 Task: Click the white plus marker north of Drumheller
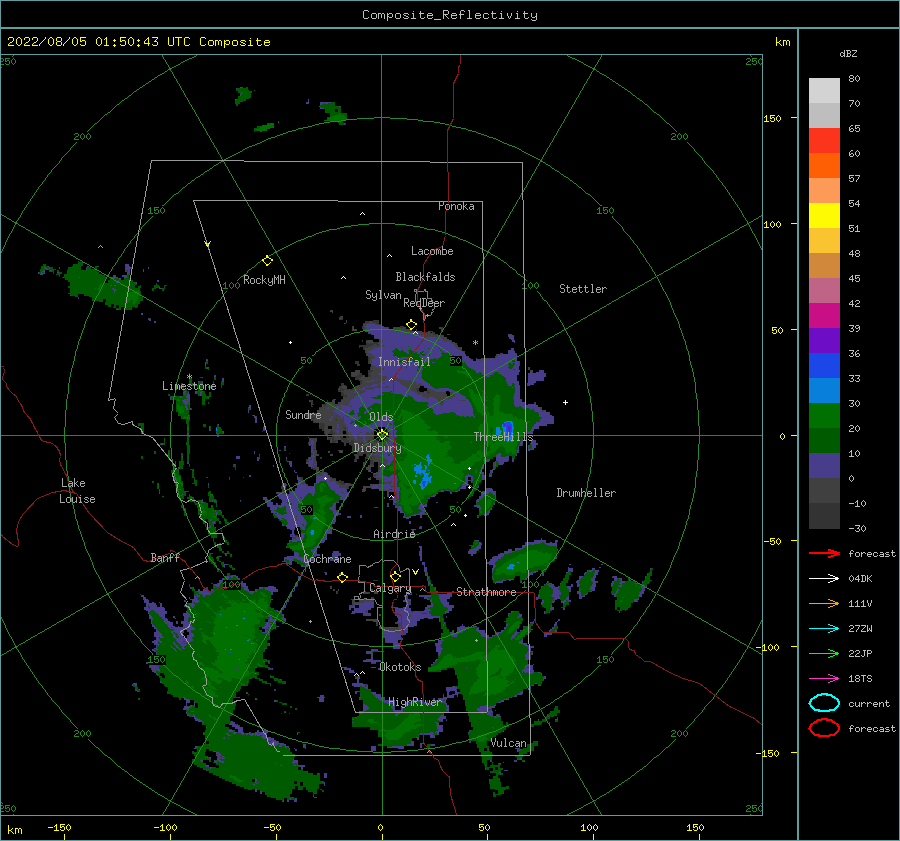565,402
